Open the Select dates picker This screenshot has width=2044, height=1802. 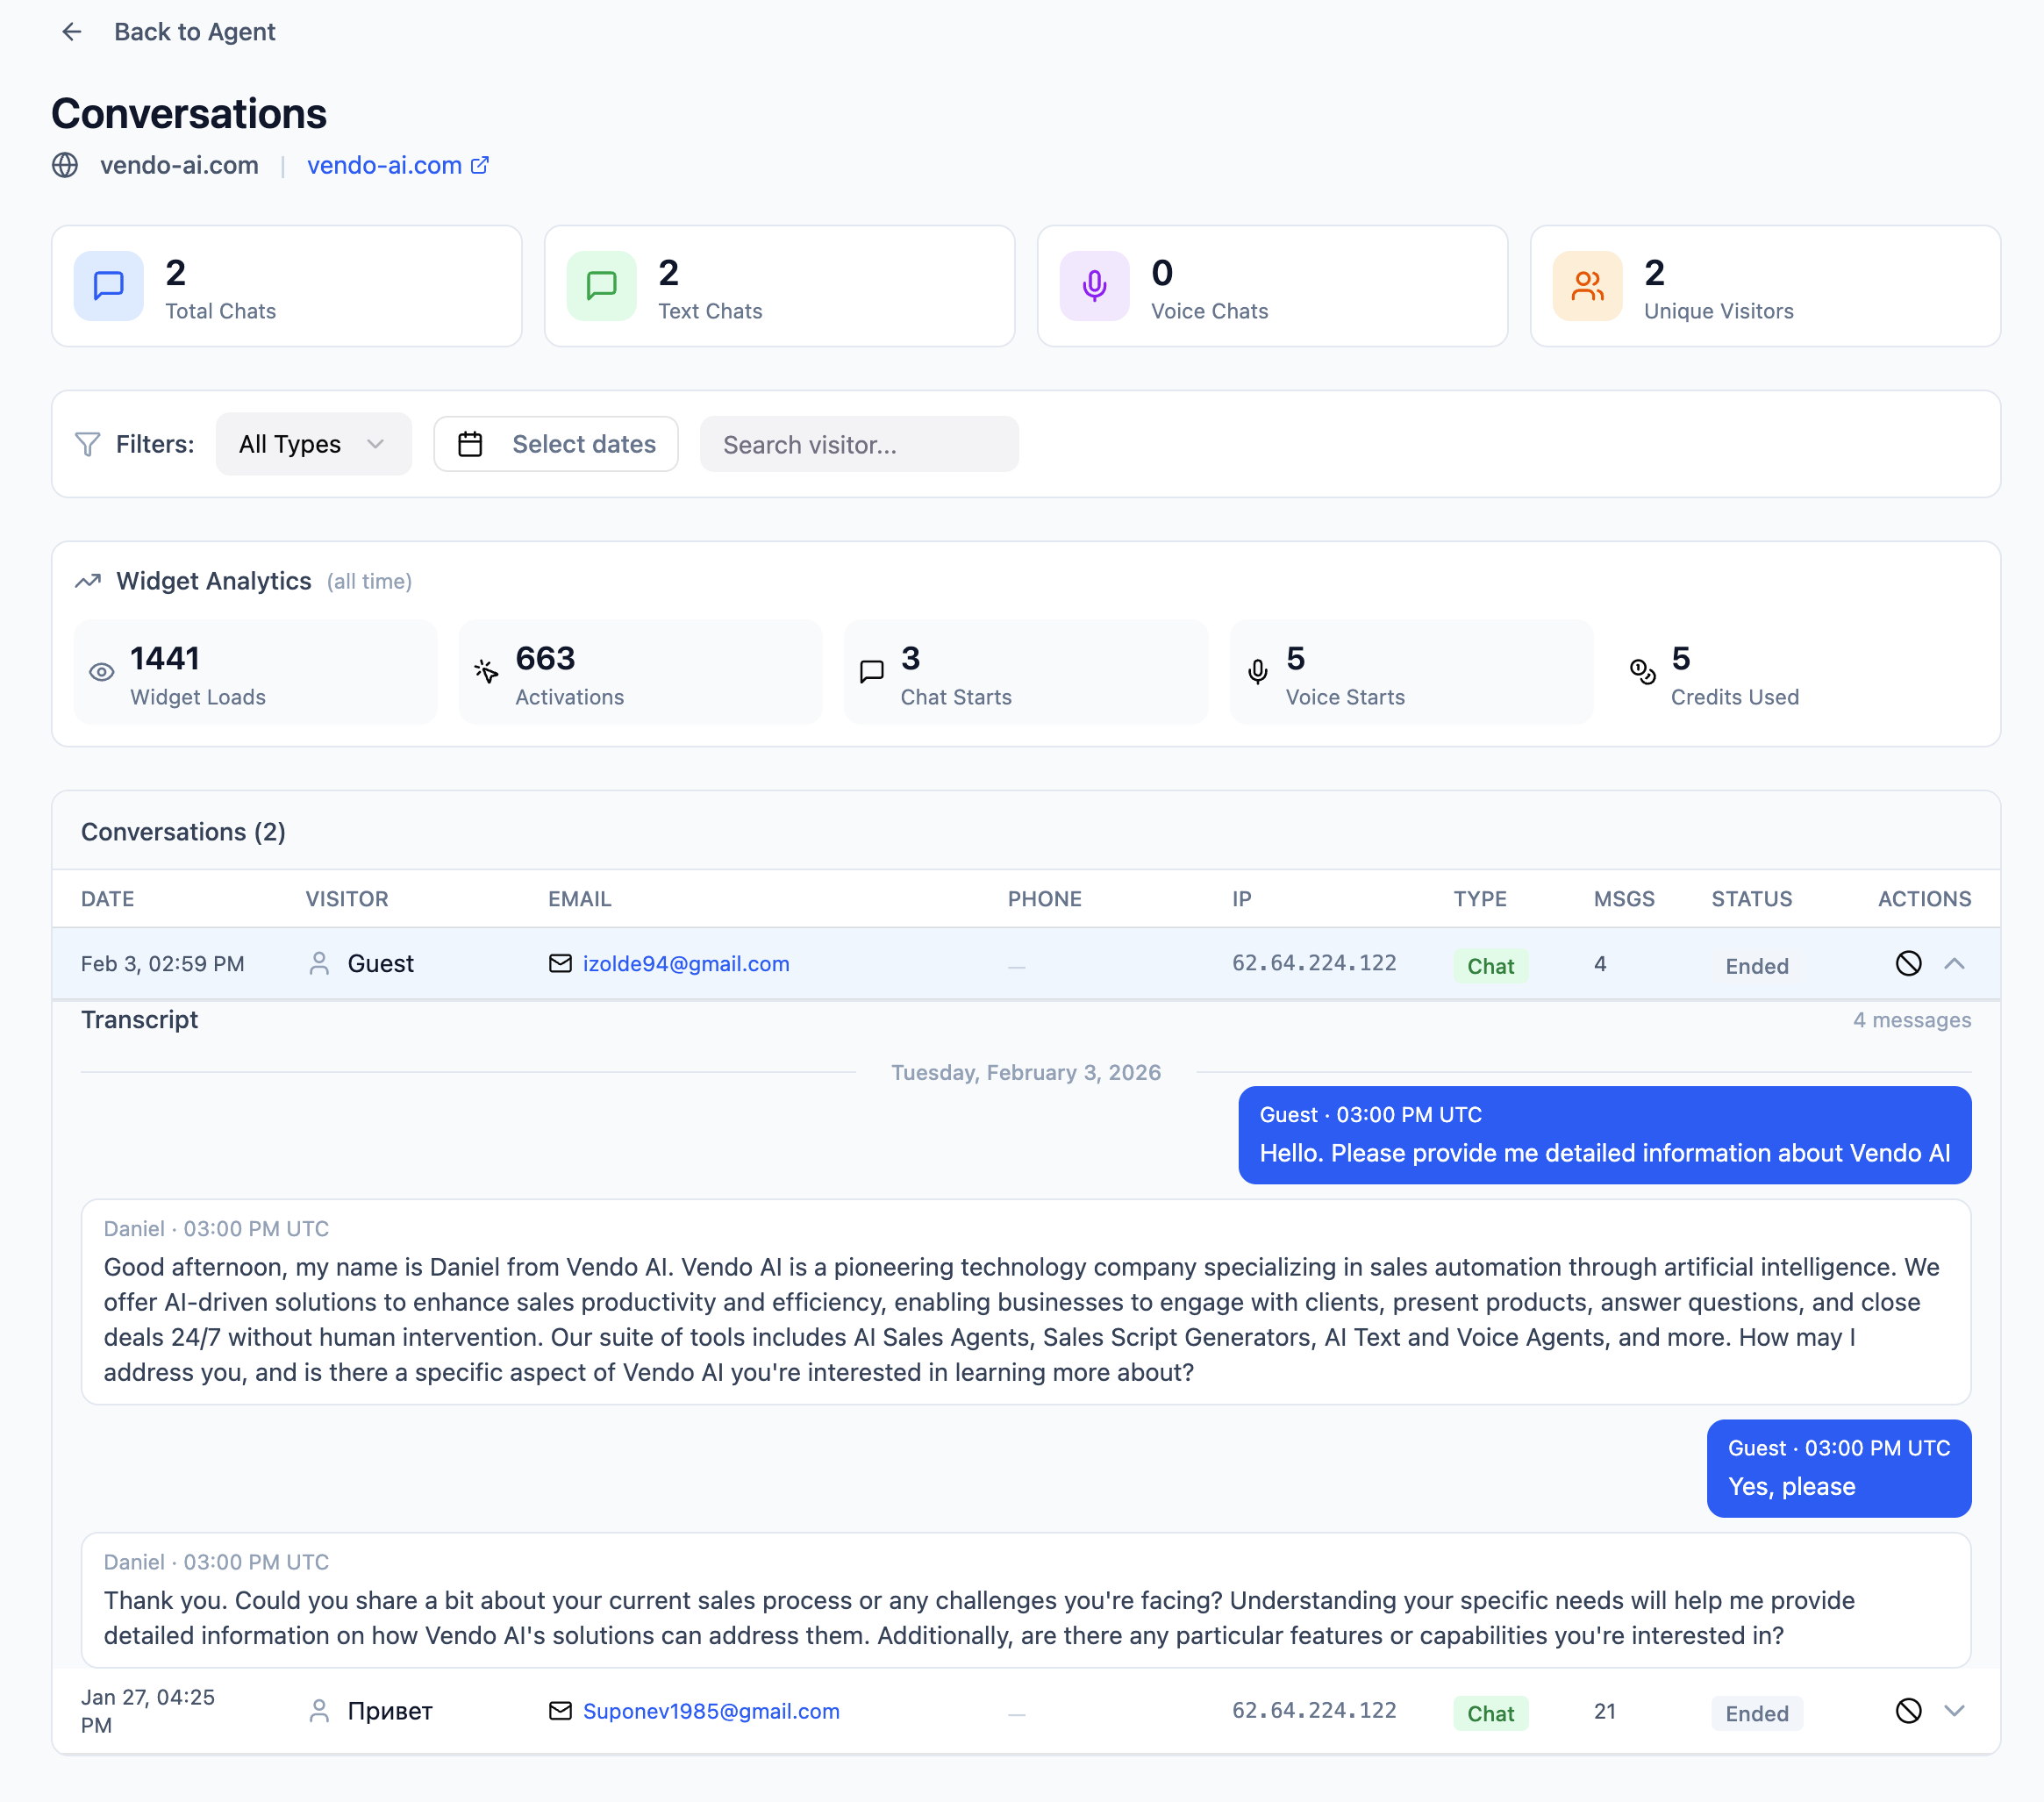coord(556,444)
